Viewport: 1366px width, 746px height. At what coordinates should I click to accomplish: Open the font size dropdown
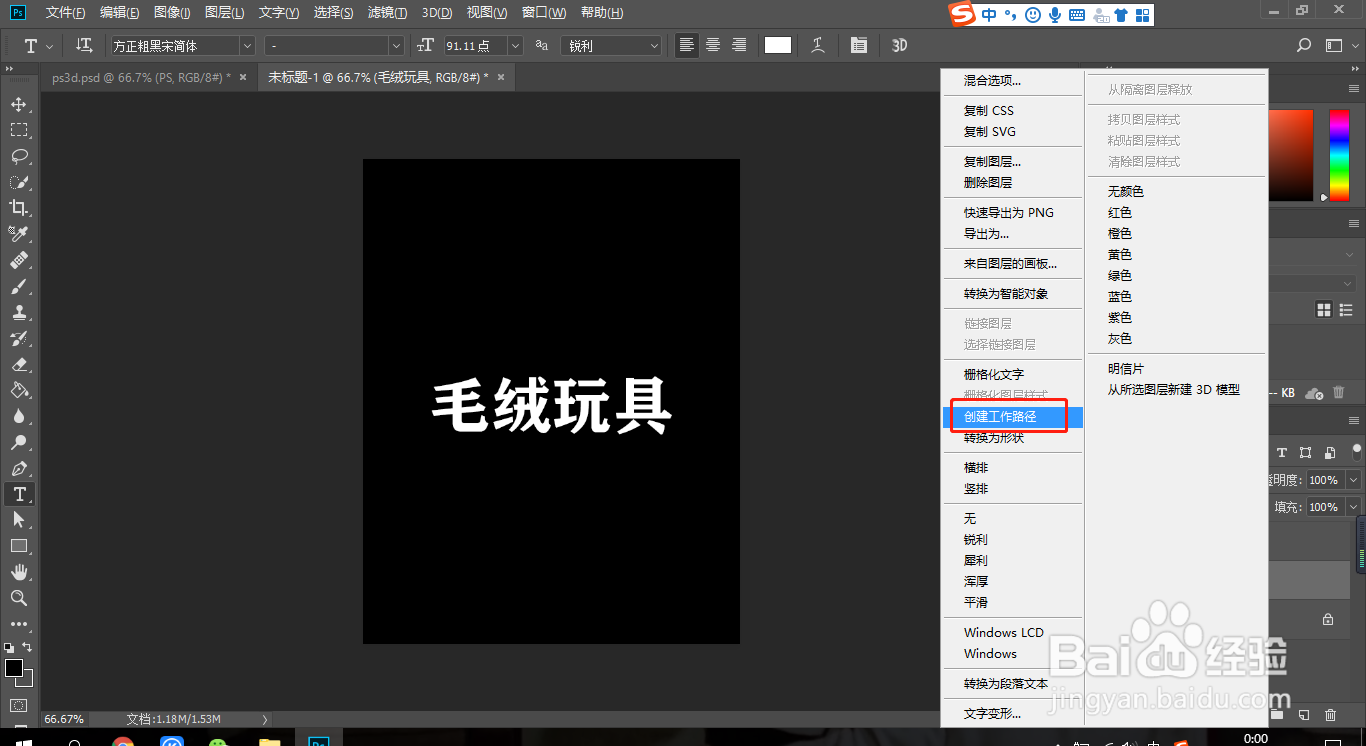514,45
